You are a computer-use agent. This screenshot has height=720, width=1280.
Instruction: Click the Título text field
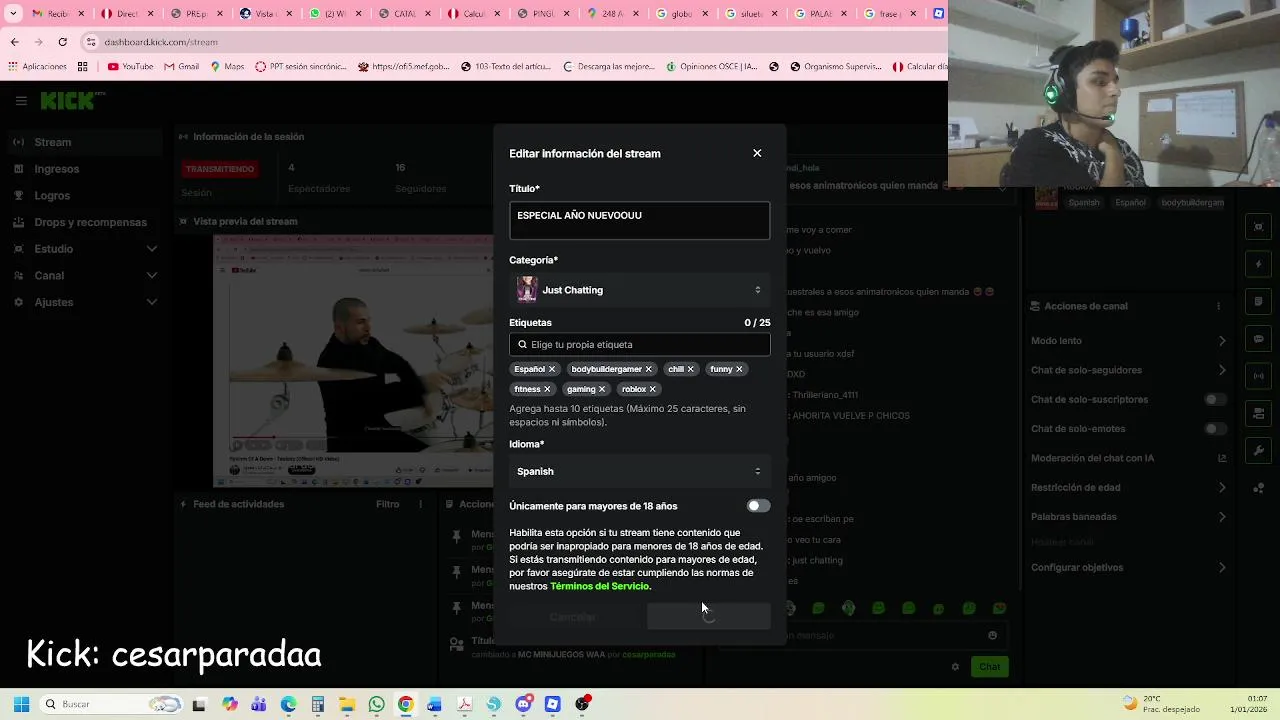[x=639, y=221]
